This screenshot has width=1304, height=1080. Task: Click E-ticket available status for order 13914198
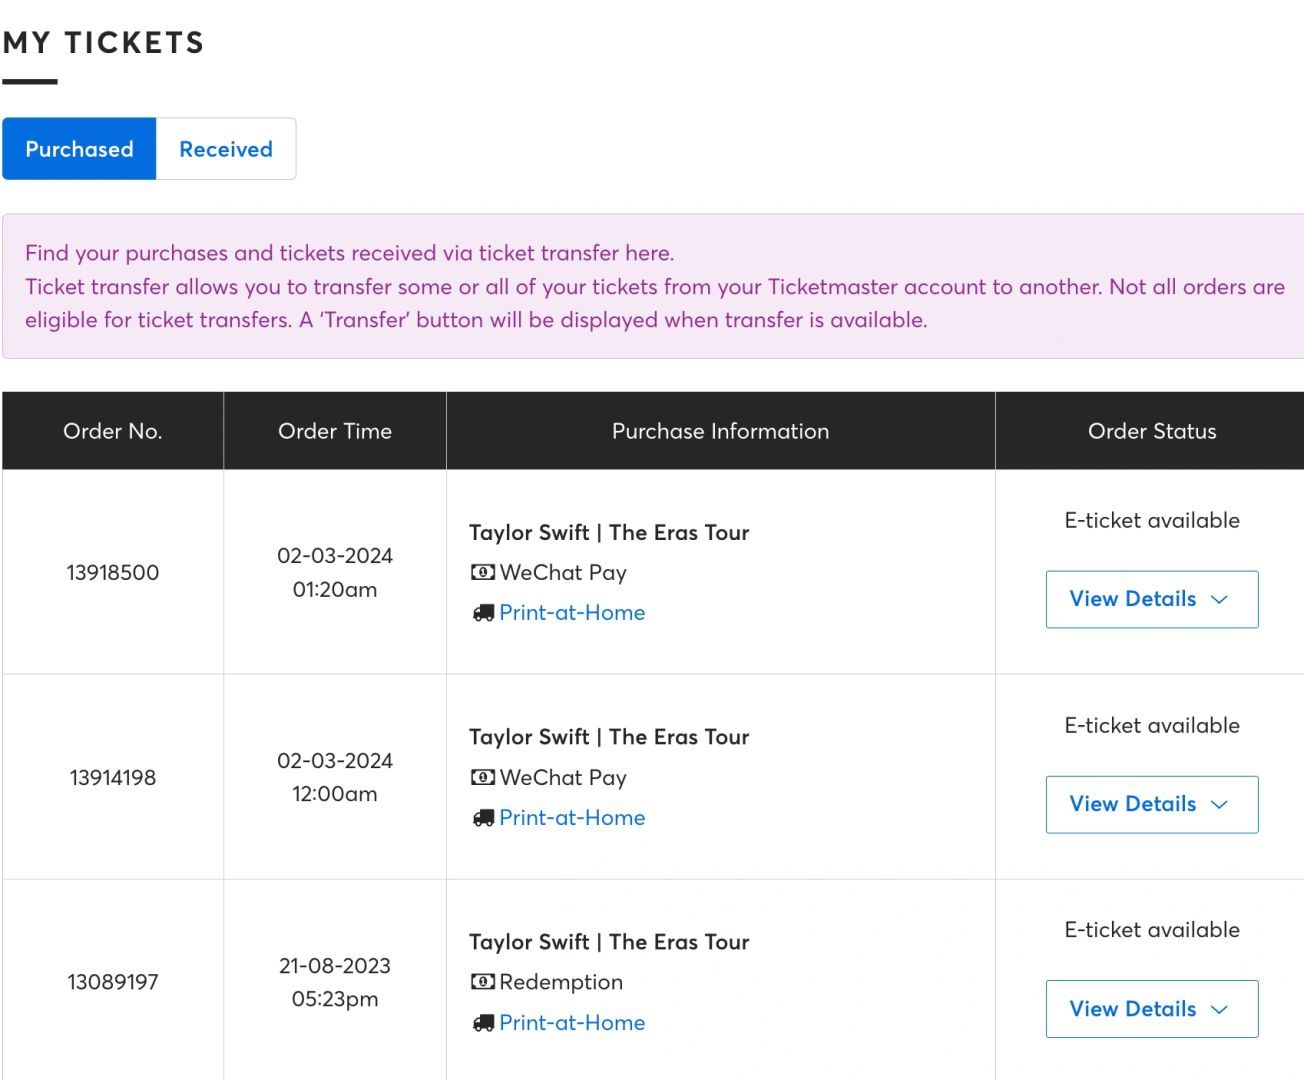tap(1152, 725)
